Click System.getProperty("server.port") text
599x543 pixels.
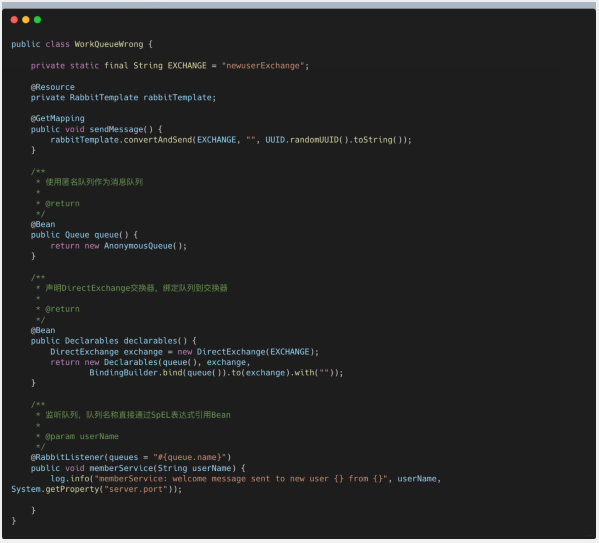tap(94, 490)
